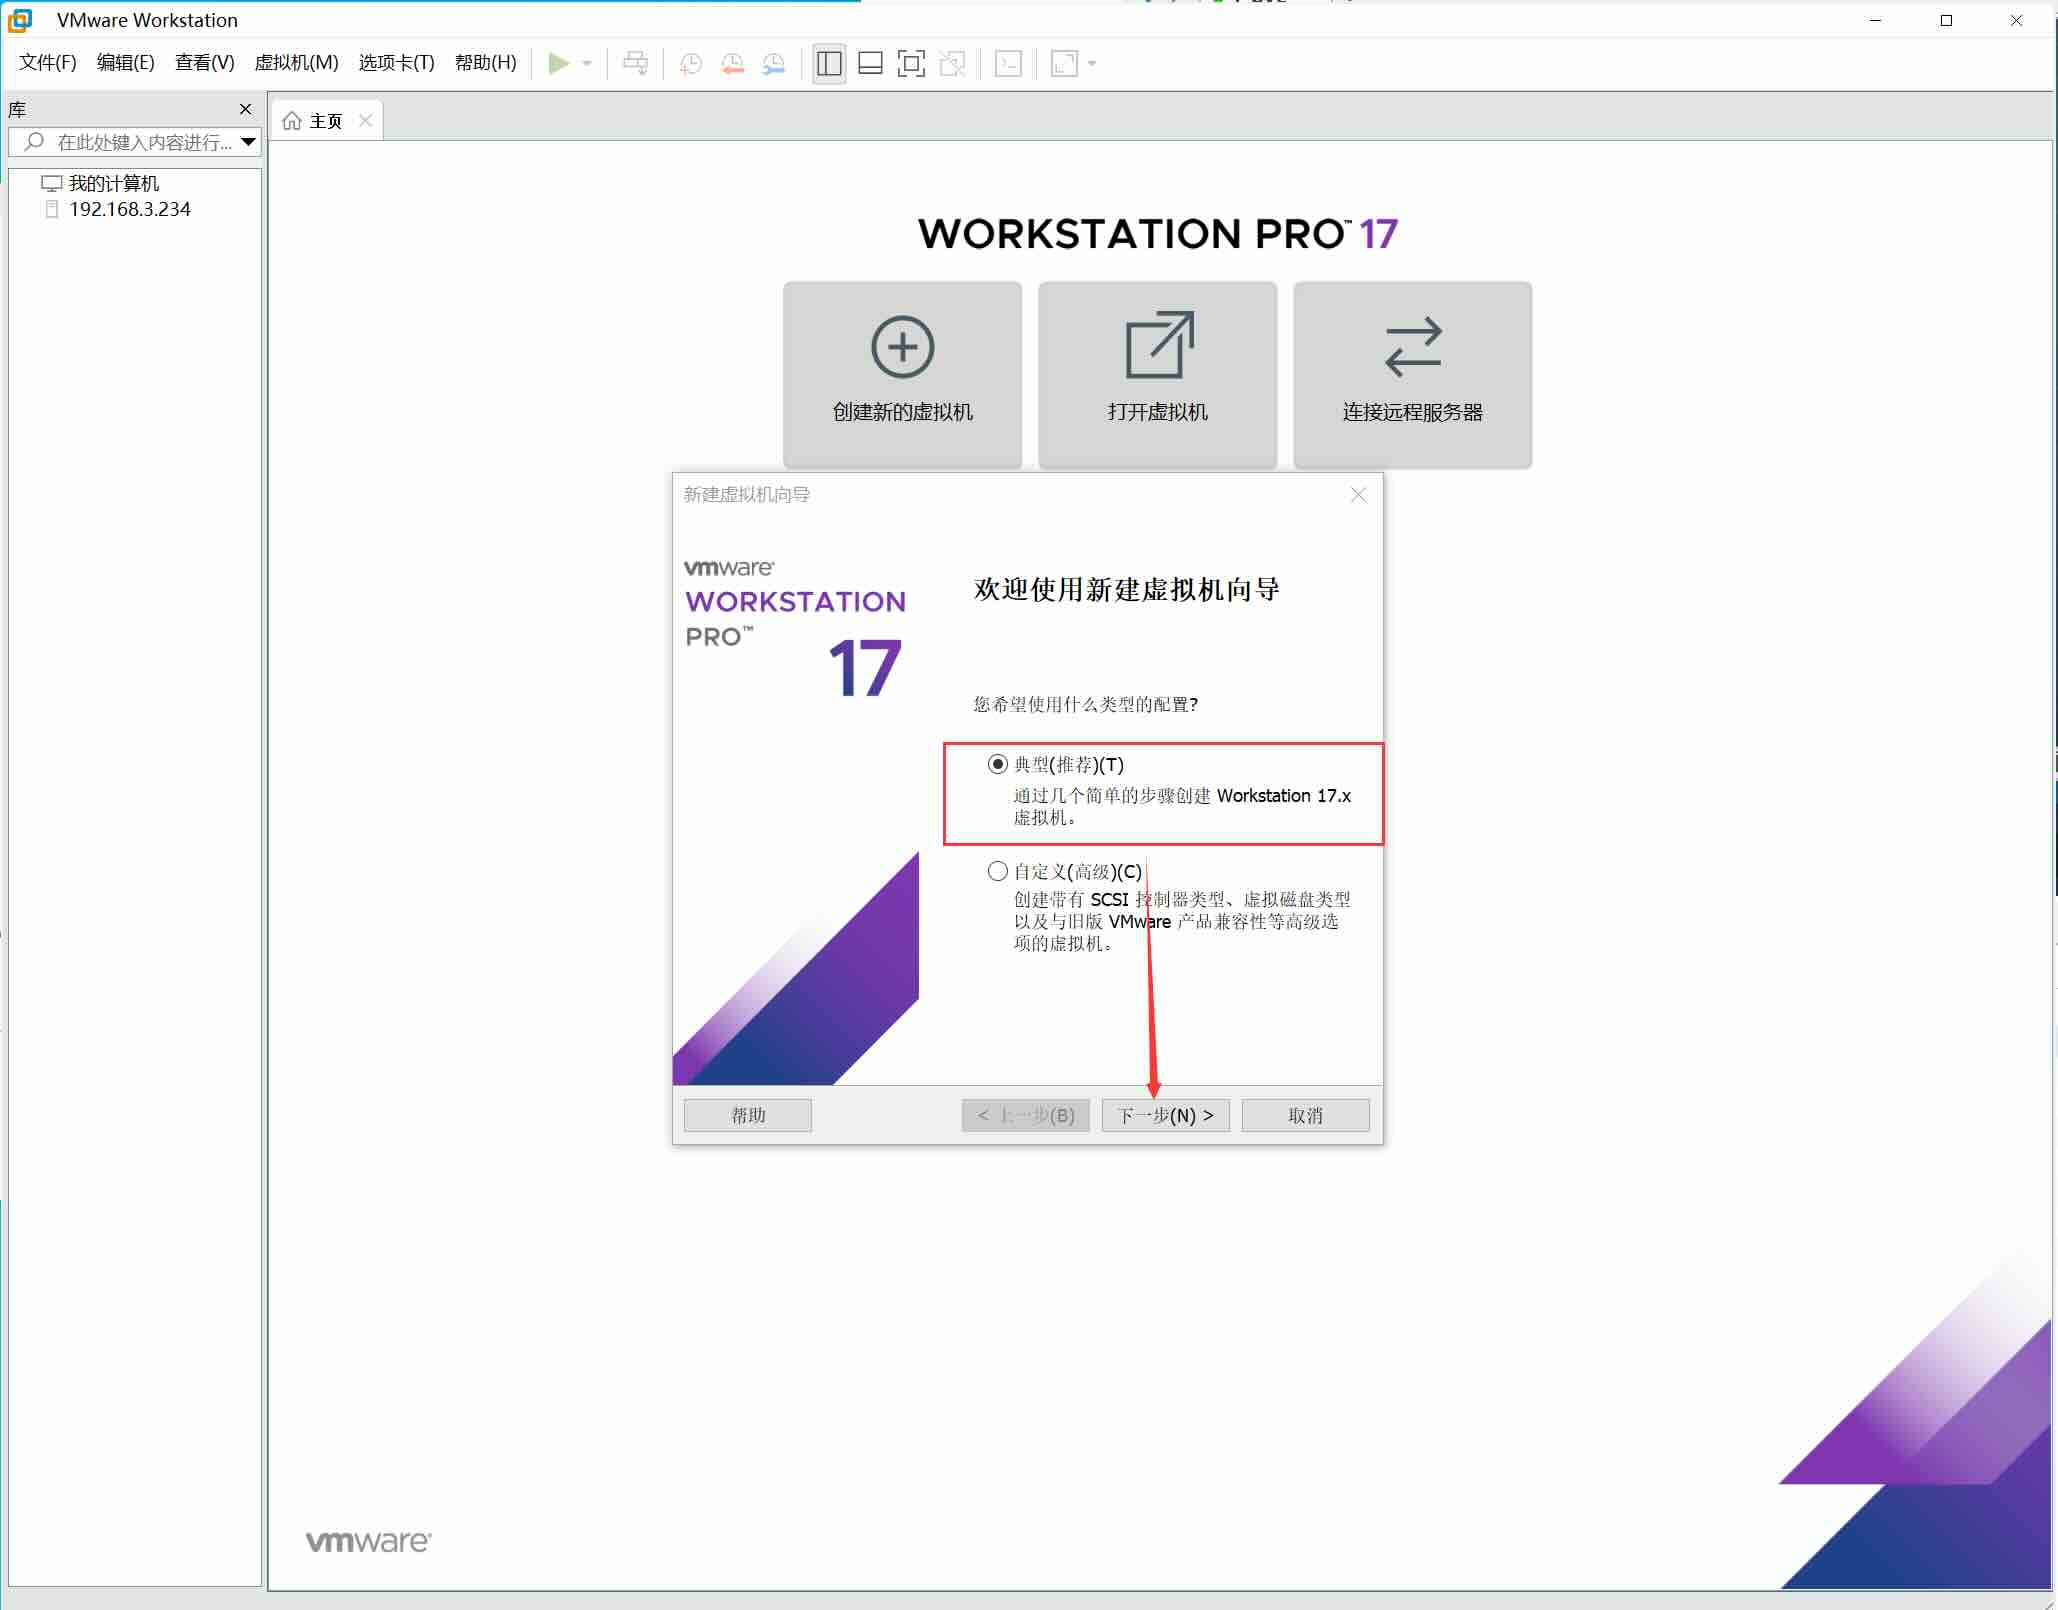
Task: Open the 帮助(H) menu
Action: coord(486,63)
